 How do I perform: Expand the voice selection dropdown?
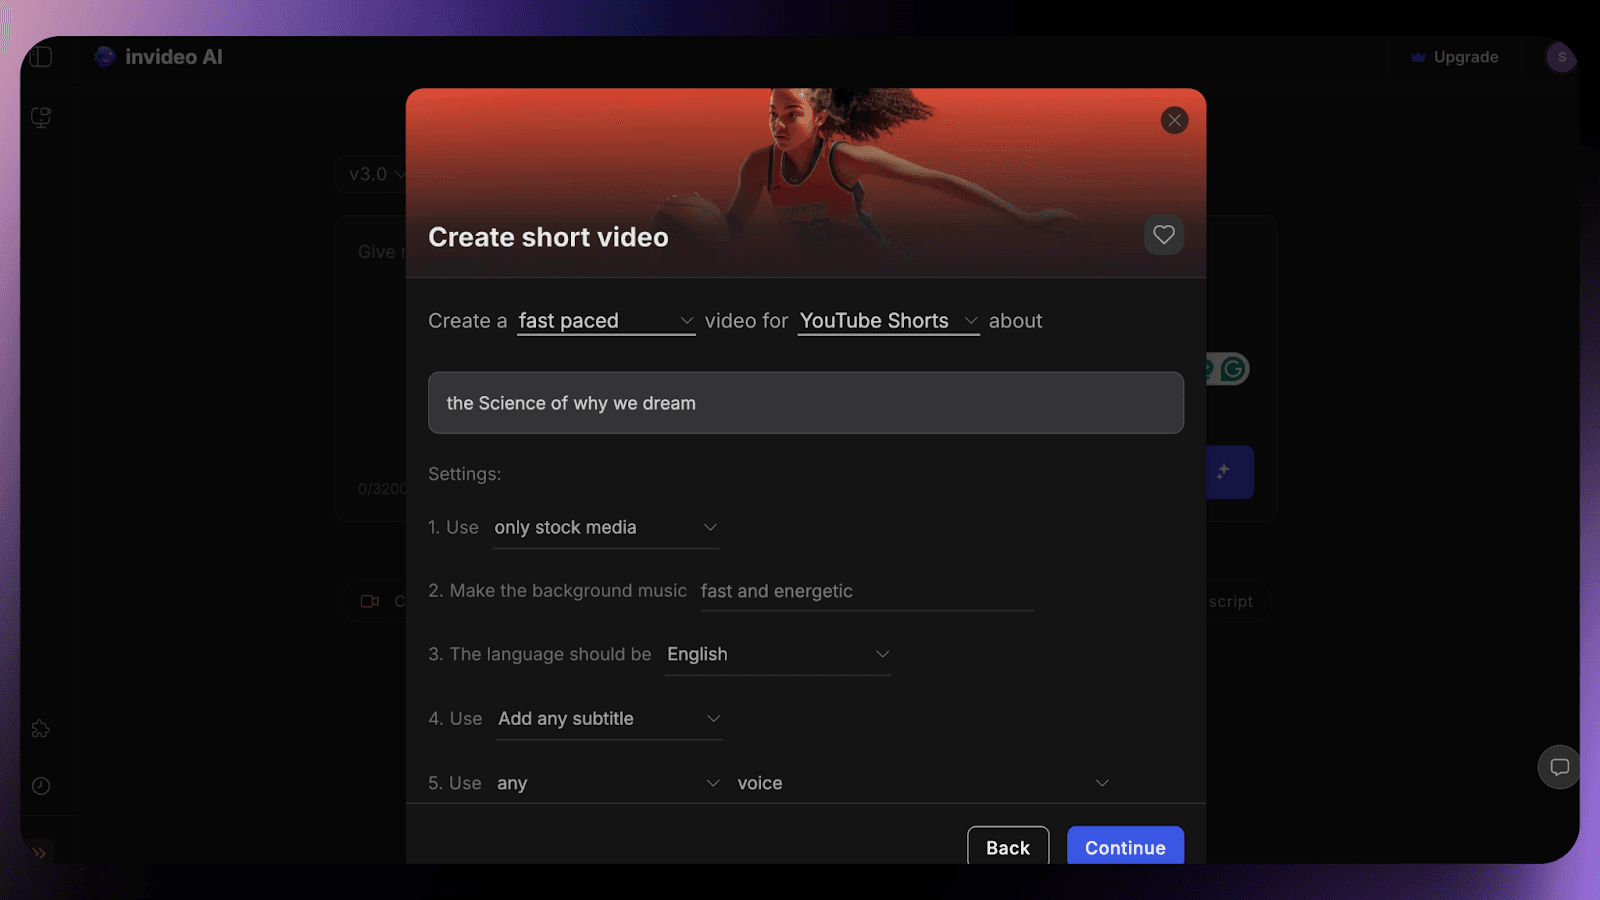click(923, 783)
